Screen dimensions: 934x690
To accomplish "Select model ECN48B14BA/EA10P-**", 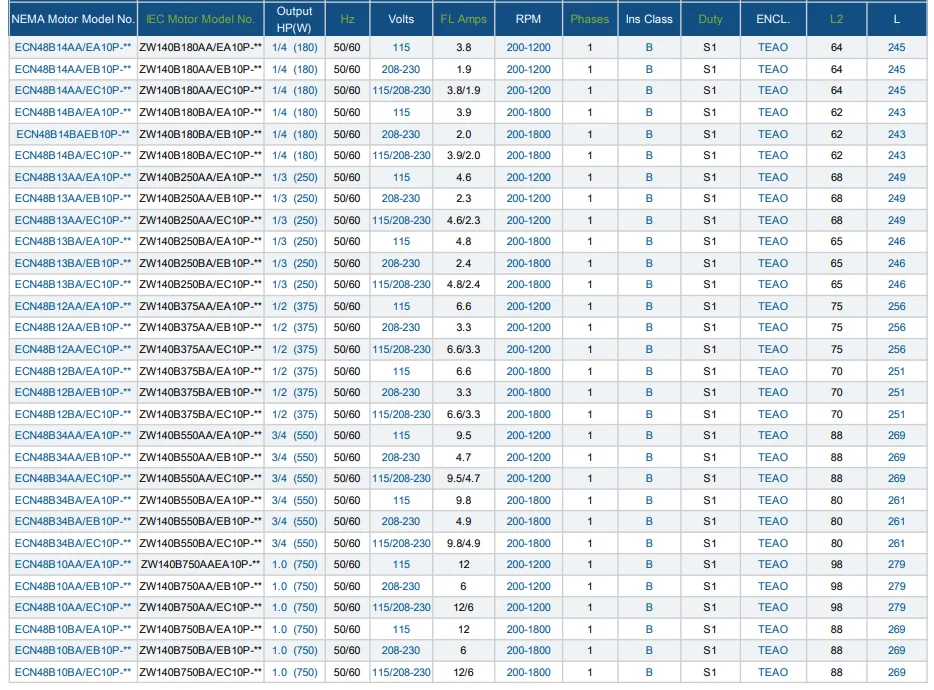I will click(x=73, y=112).
